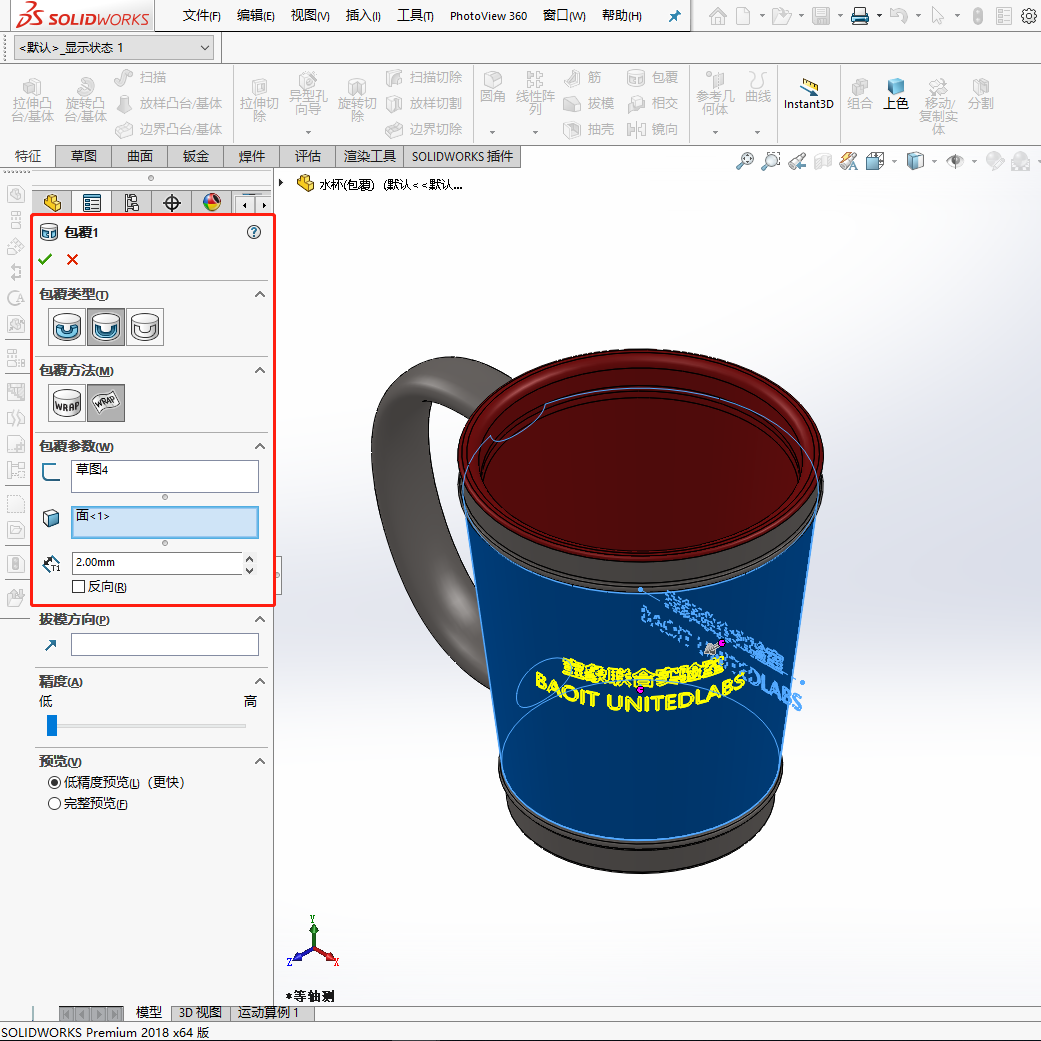Open the 运动算例 1 bottom tab
Image resolution: width=1041 pixels, height=1041 pixels.
tap(268, 1012)
